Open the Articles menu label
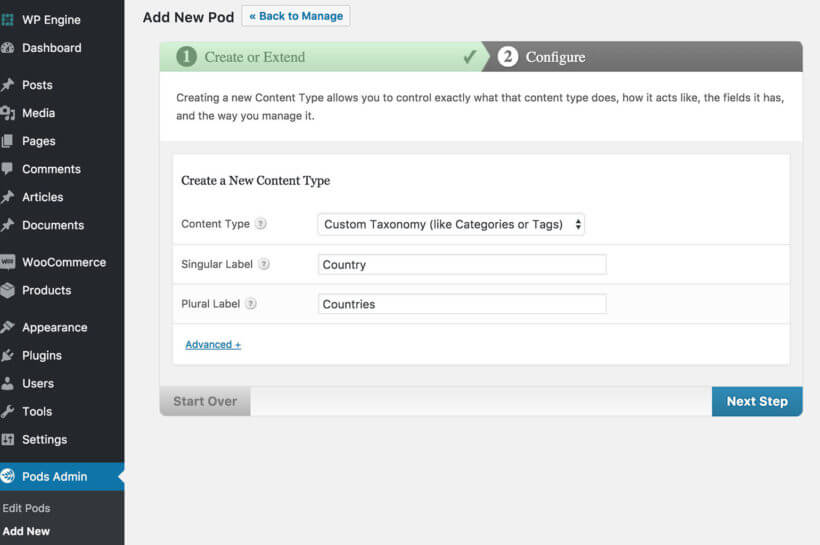820x545 pixels. pyautogui.click(x=42, y=197)
